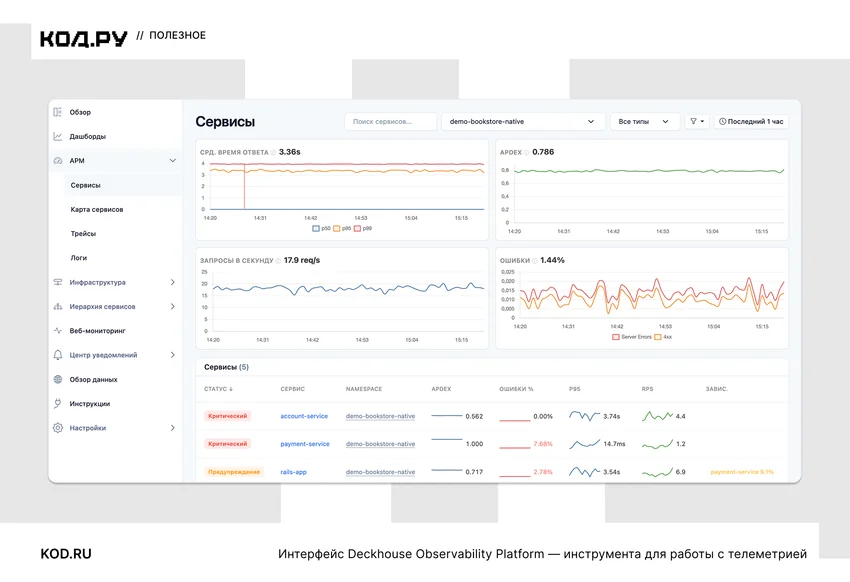Viewport: 850px width, 582px height.
Task: Click the RPS column header
Action: coord(647,389)
